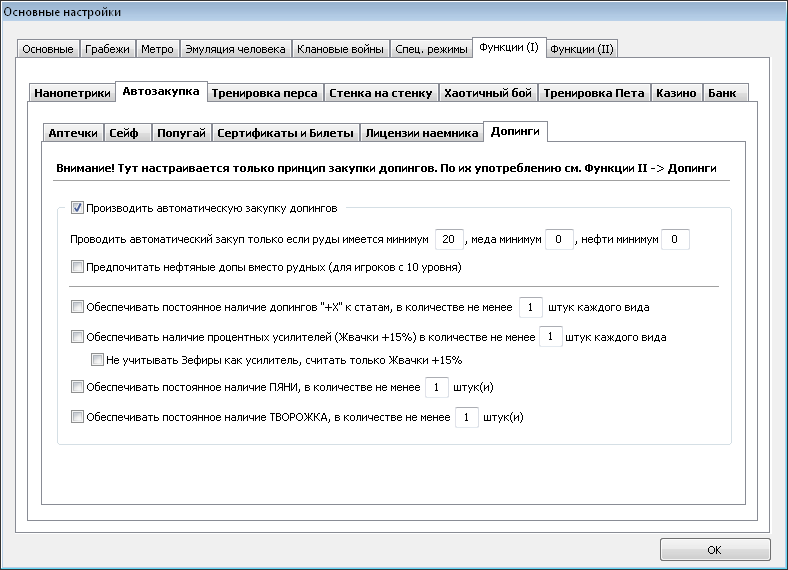Viewport: 788px width, 570px height.
Task: Confirm settings with the OK button
Action: click(x=715, y=550)
